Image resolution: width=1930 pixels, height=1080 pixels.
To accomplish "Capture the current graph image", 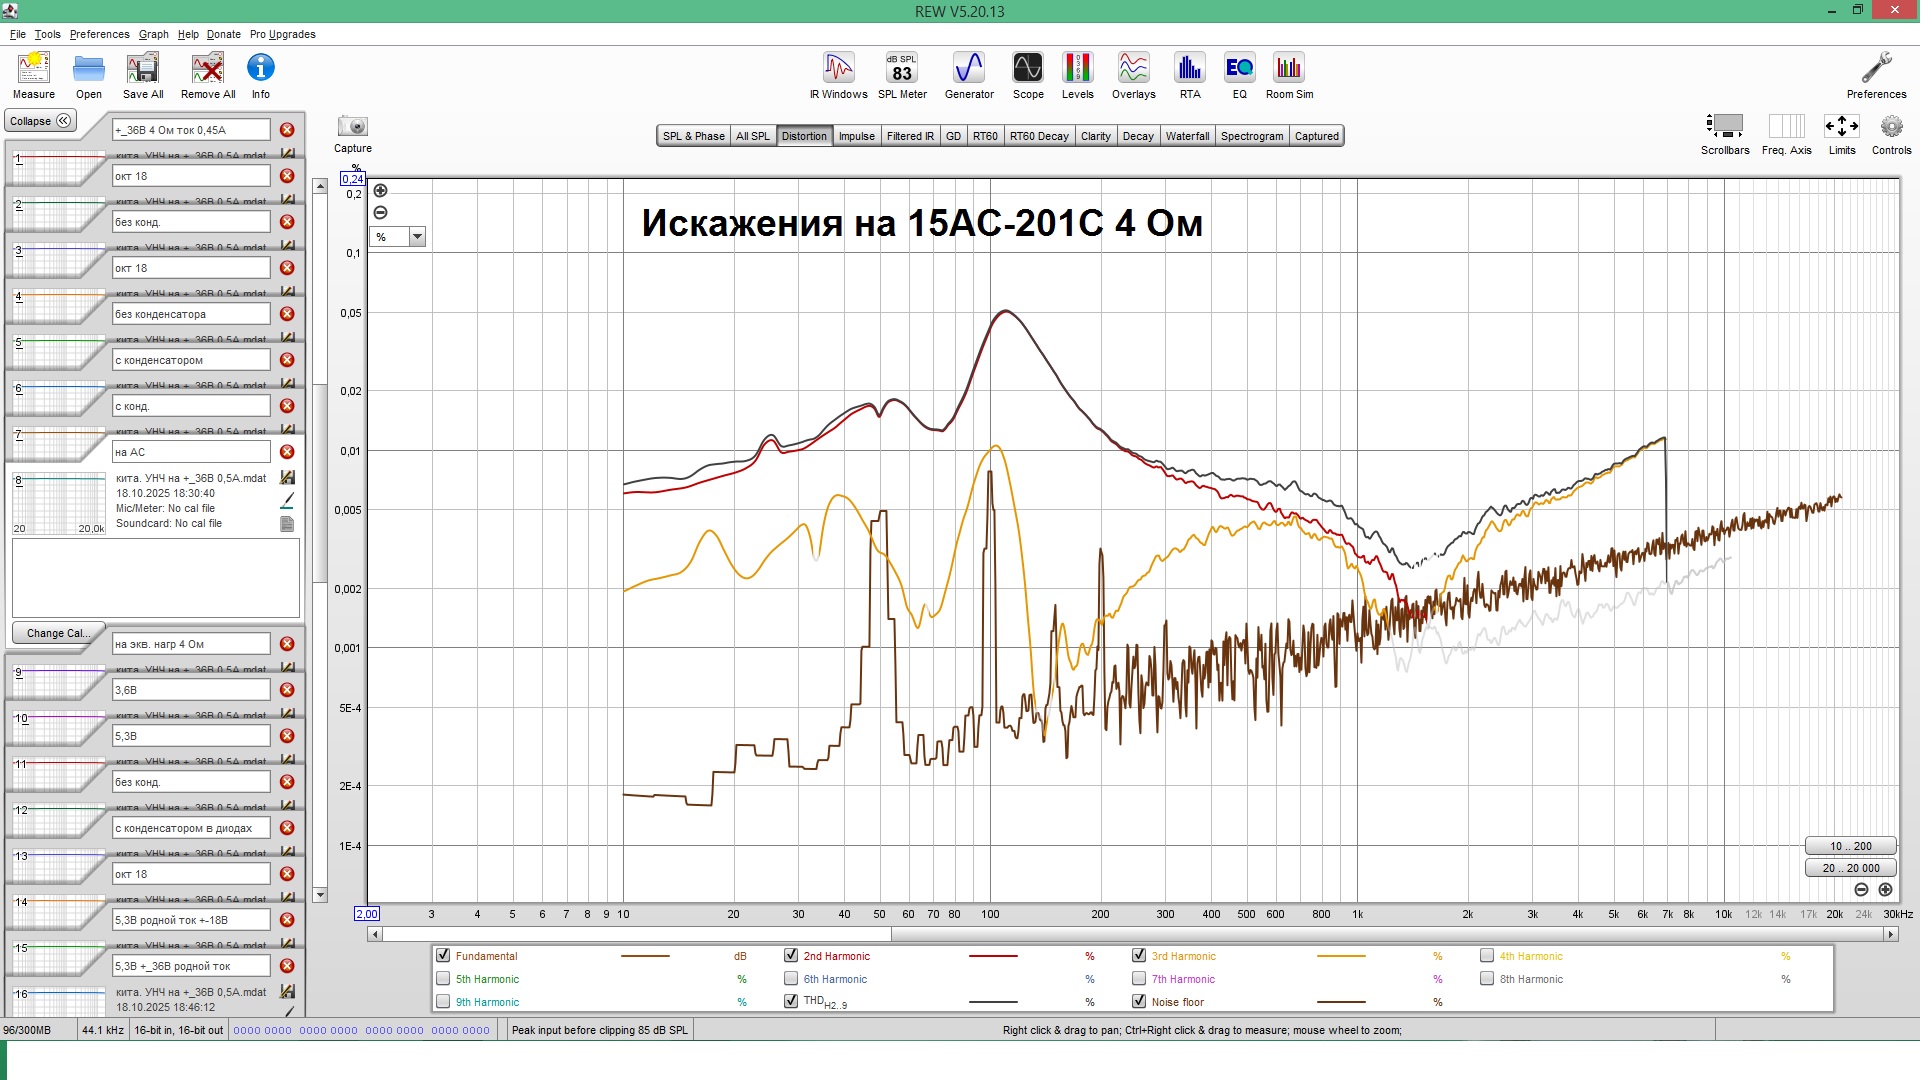I will coord(352,125).
